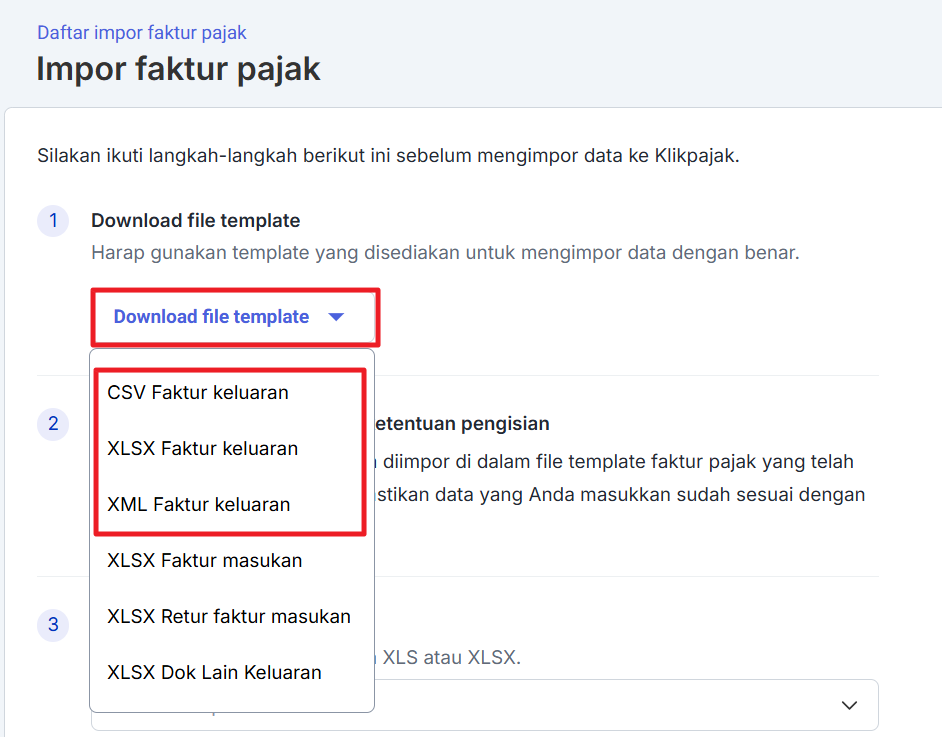Choose CSV Faktur keluaran template
Image resolution: width=942 pixels, height=737 pixels.
198,393
